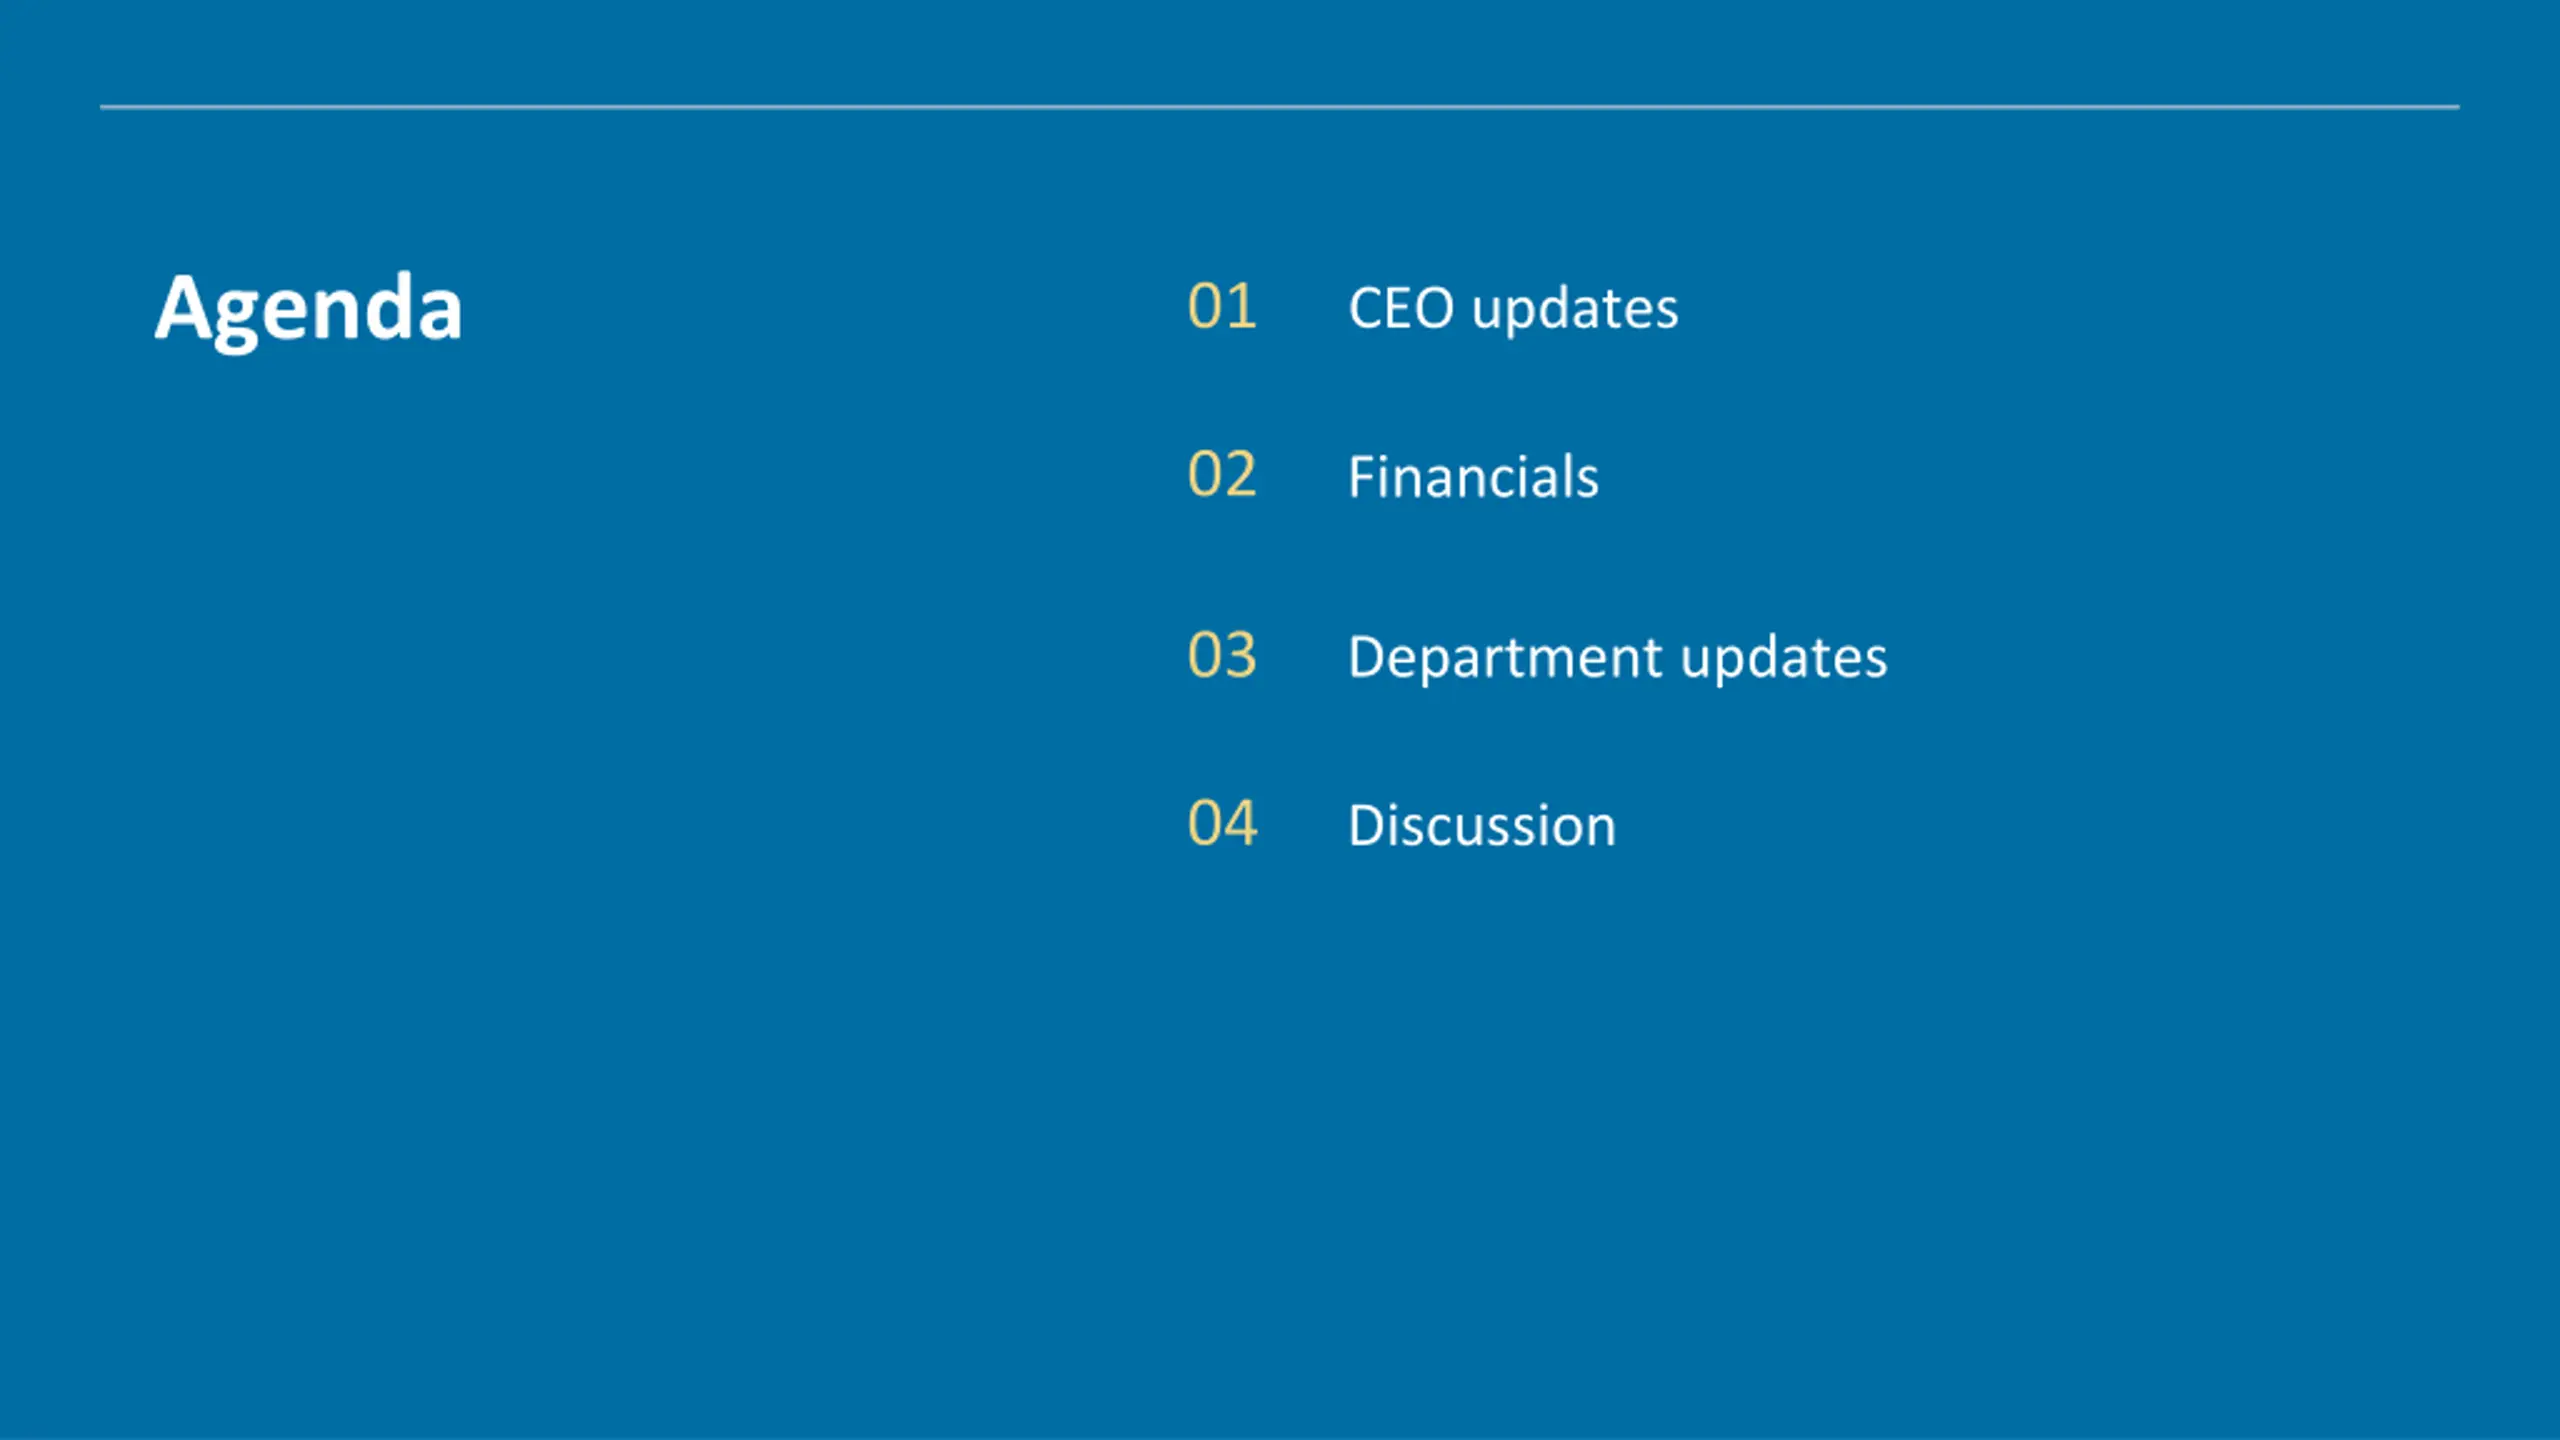
Task: Click blank slide area below Discussion item
Action: (x=1500, y=1100)
